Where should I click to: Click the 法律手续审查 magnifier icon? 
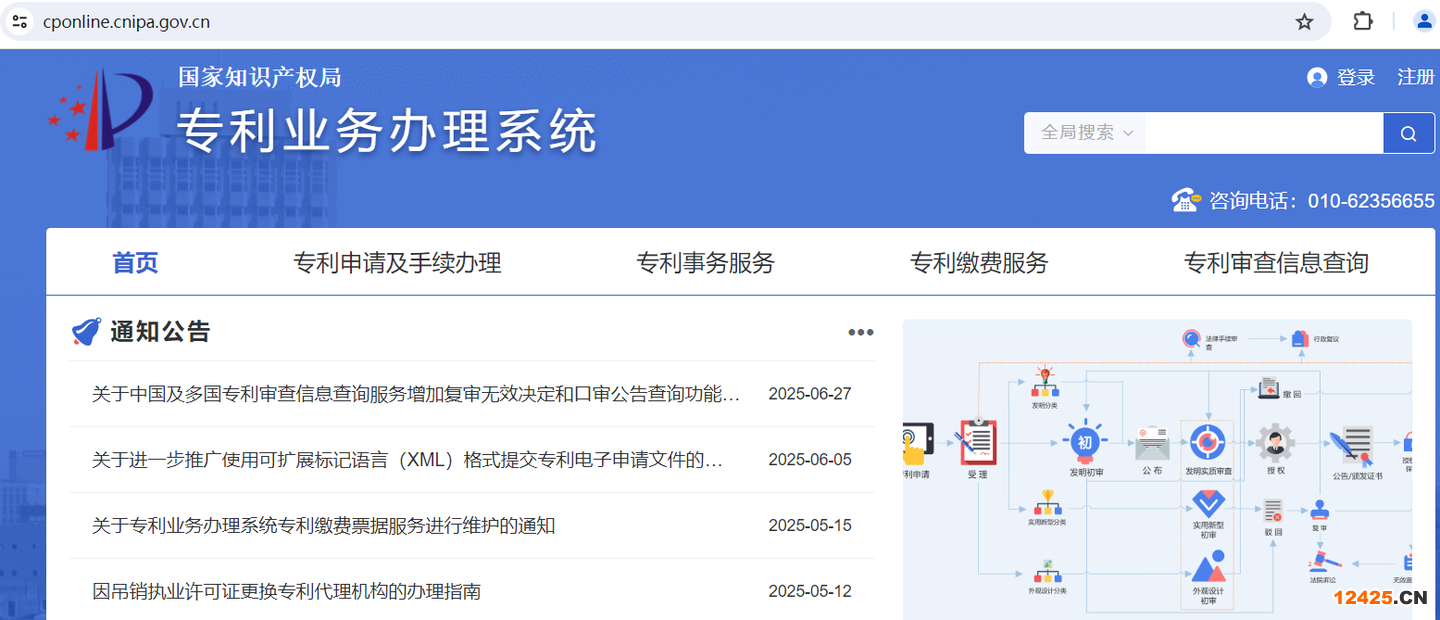[x=1191, y=339]
